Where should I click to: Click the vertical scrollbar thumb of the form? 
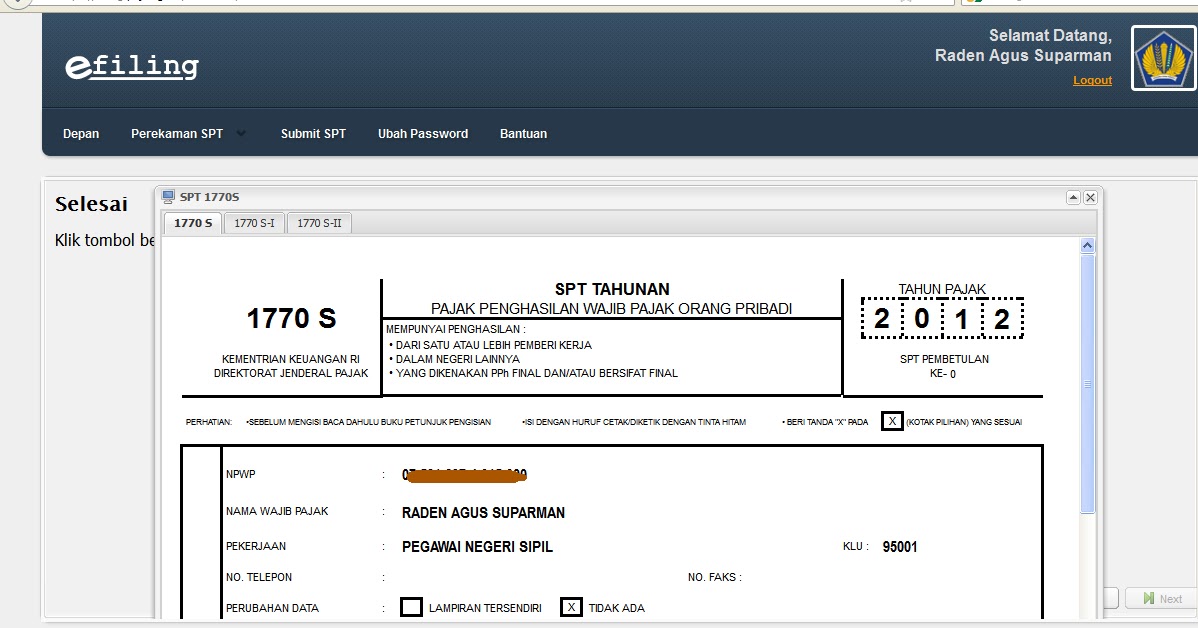click(1088, 384)
